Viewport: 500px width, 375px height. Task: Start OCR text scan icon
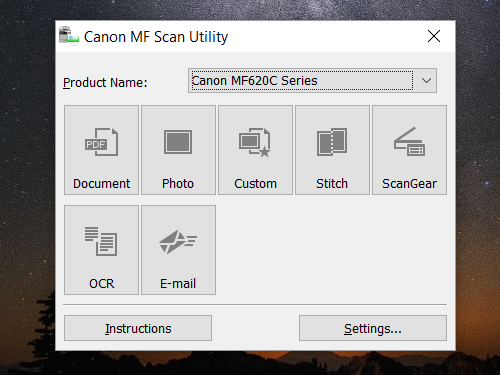point(101,241)
